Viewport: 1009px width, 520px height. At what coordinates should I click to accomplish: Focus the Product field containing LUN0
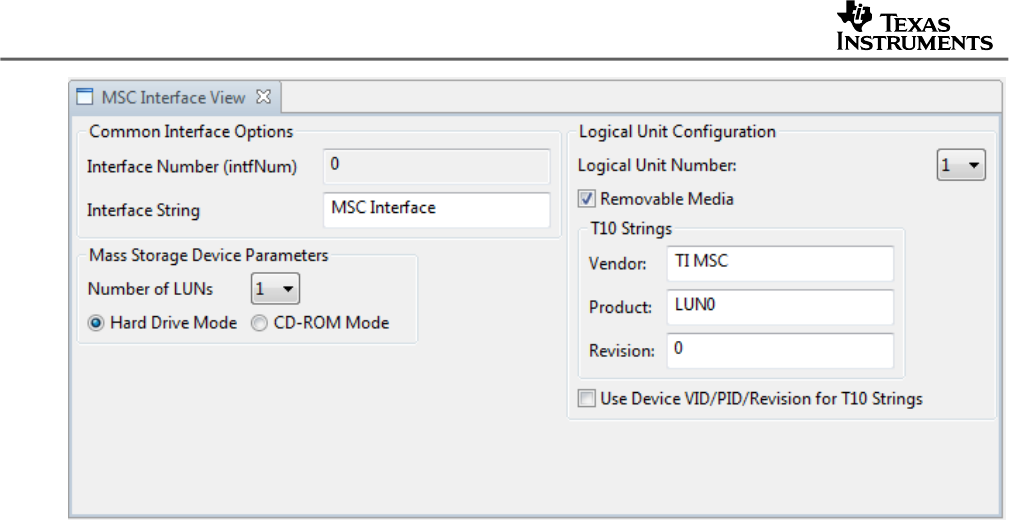779,307
